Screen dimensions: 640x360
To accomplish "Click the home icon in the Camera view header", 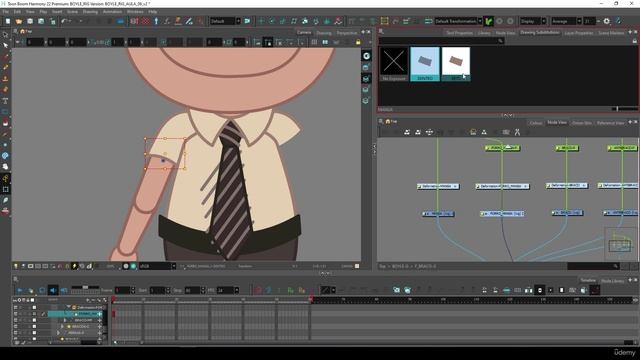I will pos(23,31).
